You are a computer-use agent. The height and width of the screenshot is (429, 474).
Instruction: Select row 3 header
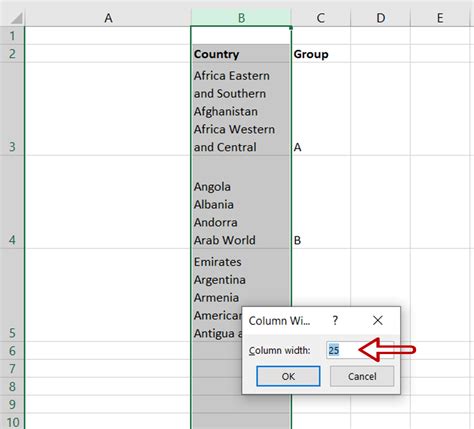[12, 109]
